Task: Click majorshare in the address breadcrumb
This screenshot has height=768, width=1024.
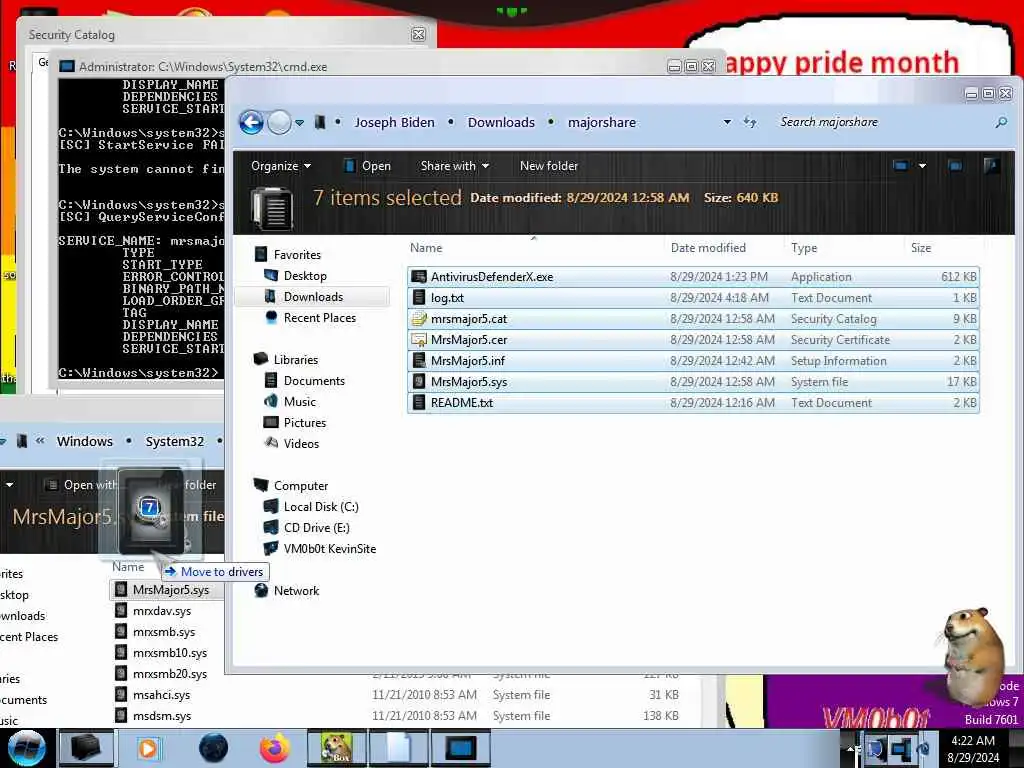Action: coord(601,122)
